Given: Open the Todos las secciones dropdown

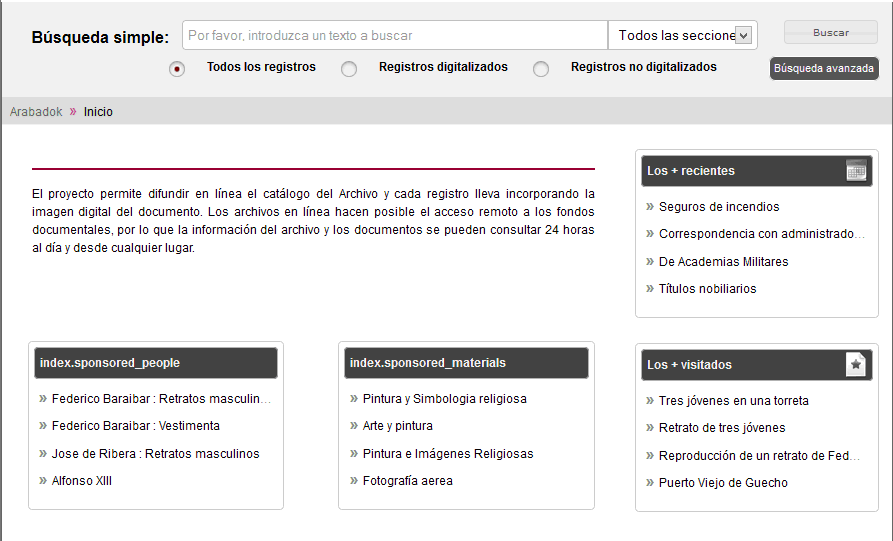Looking at the screenshot, I should [683, 35].
